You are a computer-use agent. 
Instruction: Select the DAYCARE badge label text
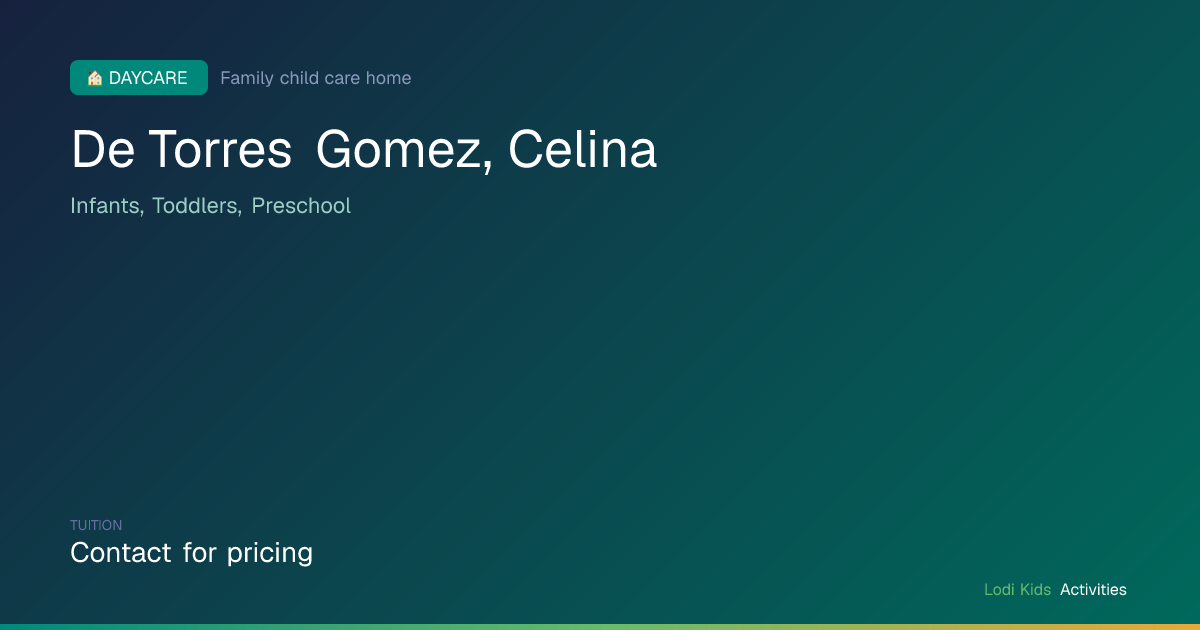click(148, 78)
